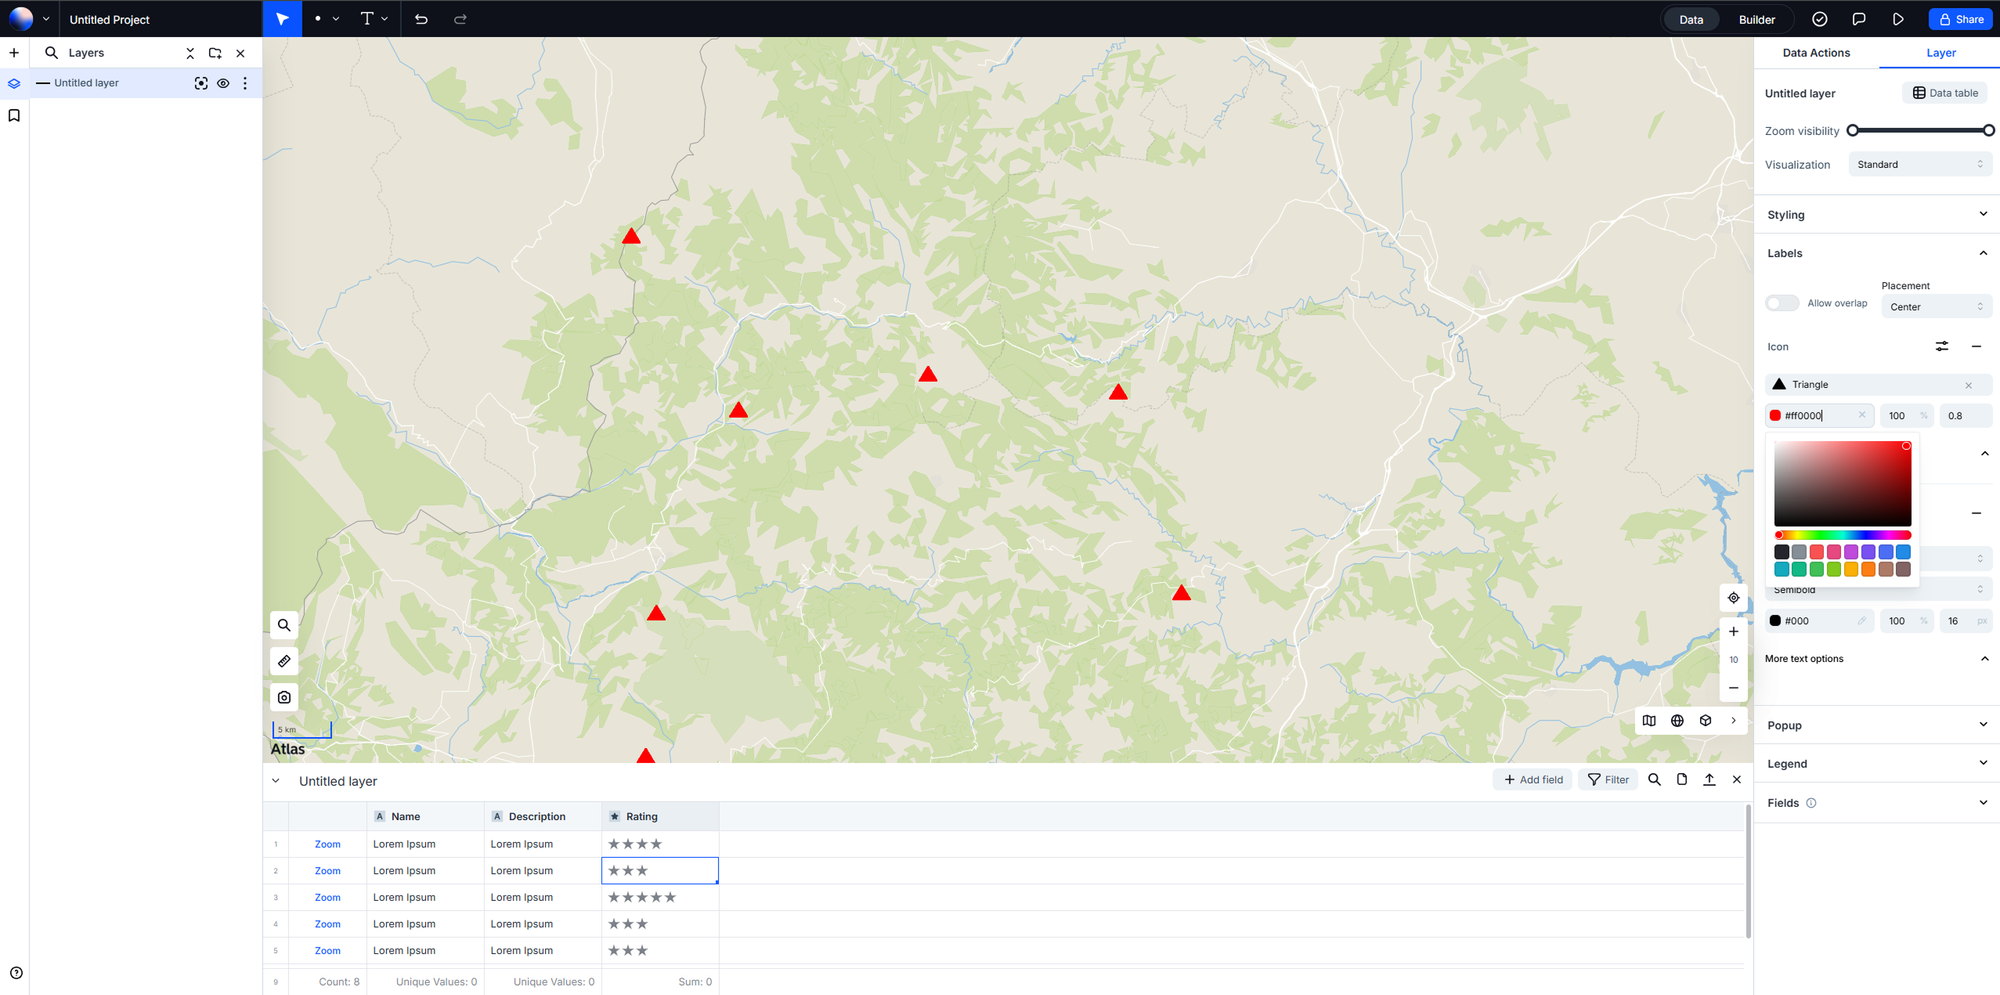This screenshot has width=2000, height=995.
Task: Open the comments speech bubble icon
Action: pyautogui.click(x=1858, y=19)
